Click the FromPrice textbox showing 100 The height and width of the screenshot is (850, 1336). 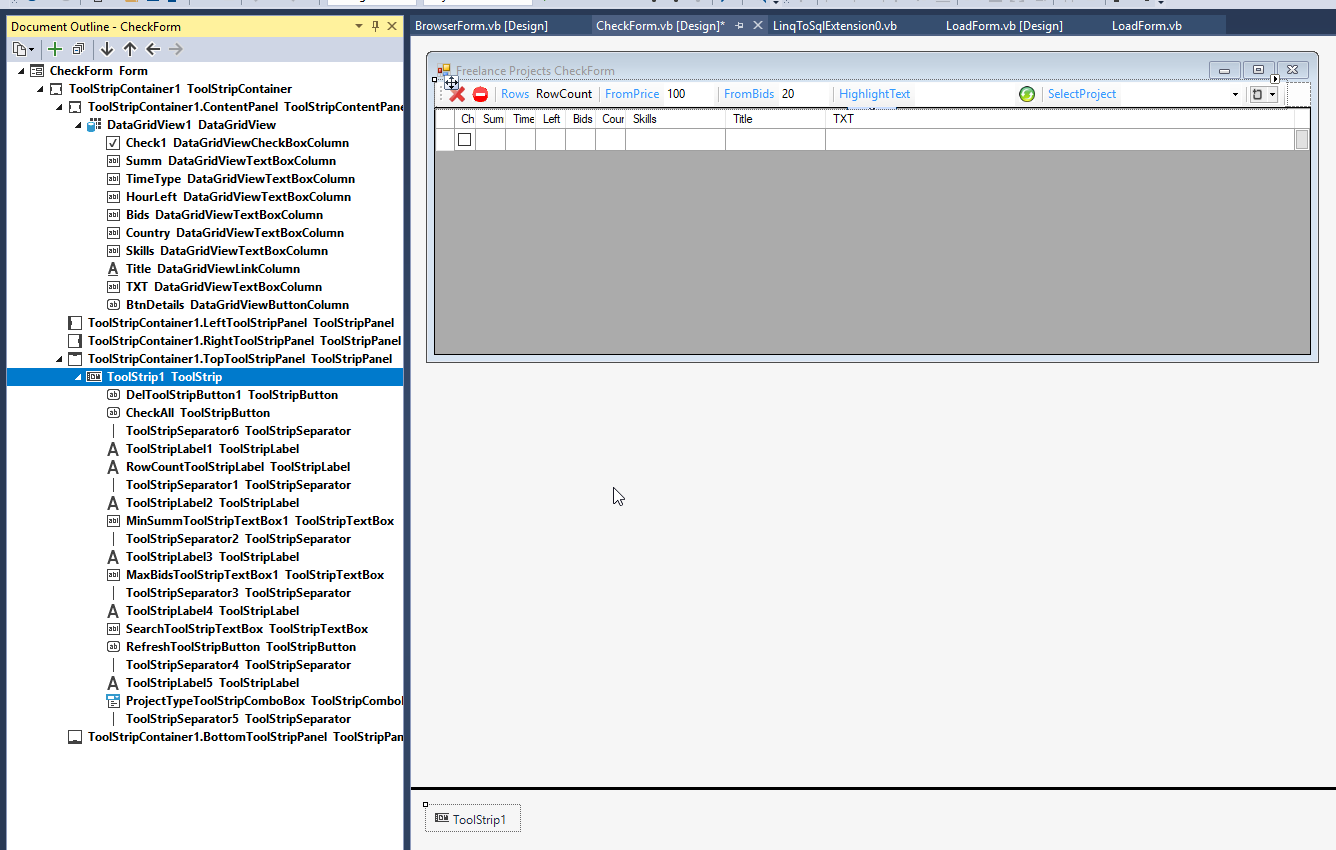pyautogui.click(x=690, y=94)
